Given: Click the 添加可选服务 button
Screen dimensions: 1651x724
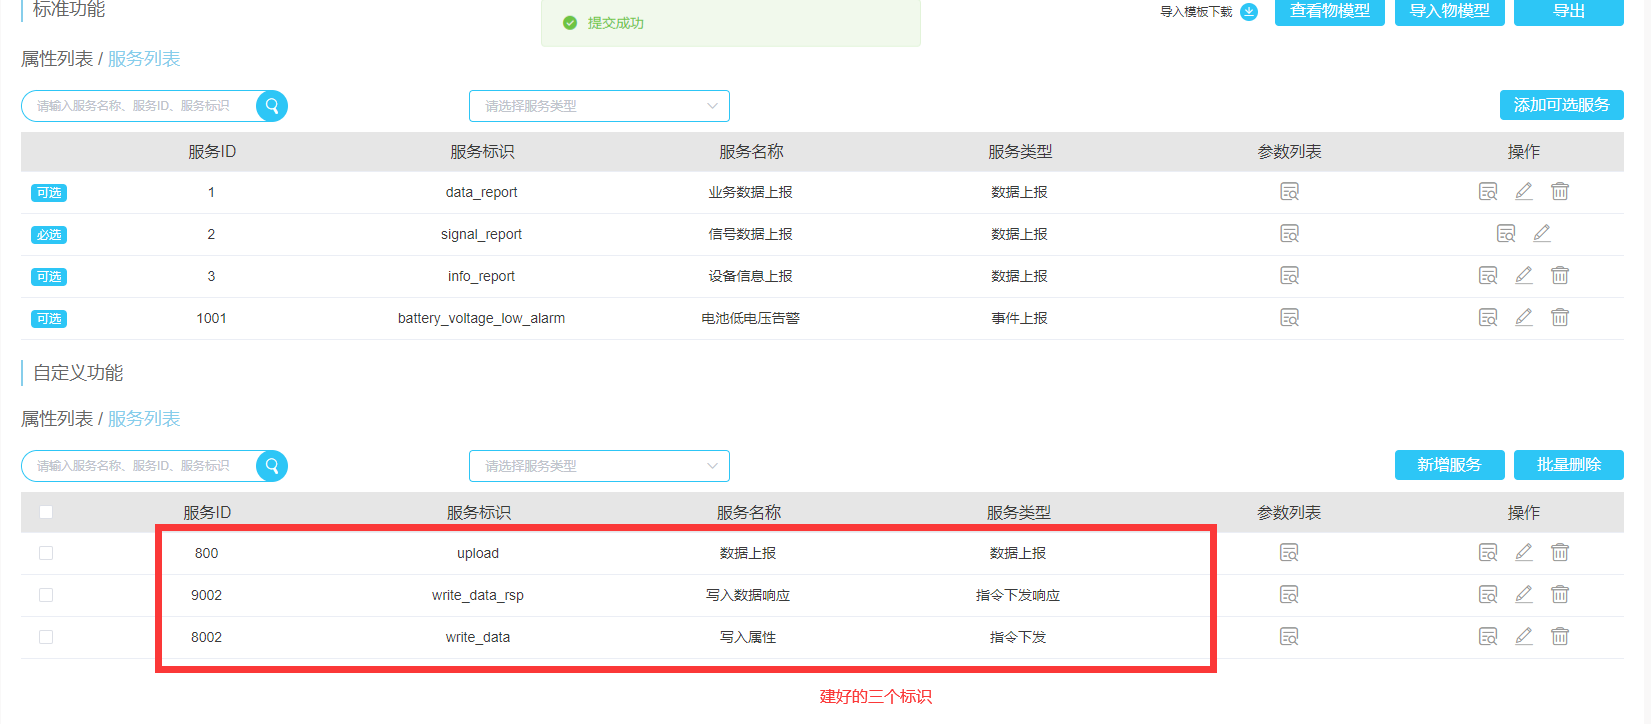Looking at the screenshot, I should coord(1562,105).
